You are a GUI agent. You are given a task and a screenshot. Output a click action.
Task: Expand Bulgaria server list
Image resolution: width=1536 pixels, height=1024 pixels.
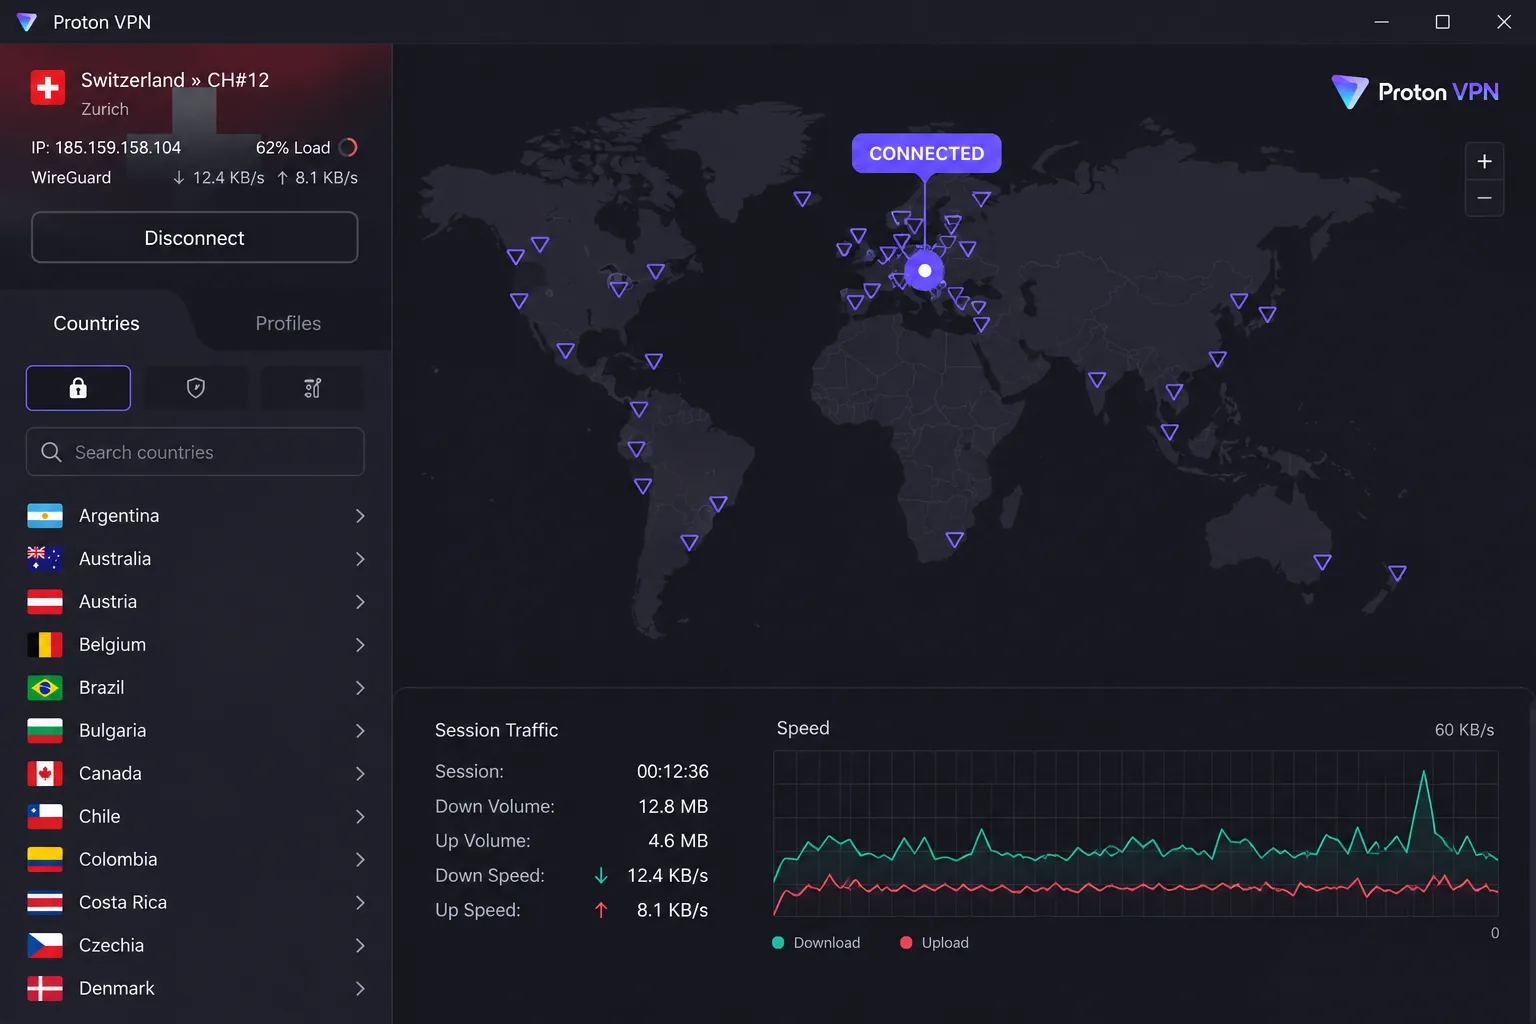point(360,731)
